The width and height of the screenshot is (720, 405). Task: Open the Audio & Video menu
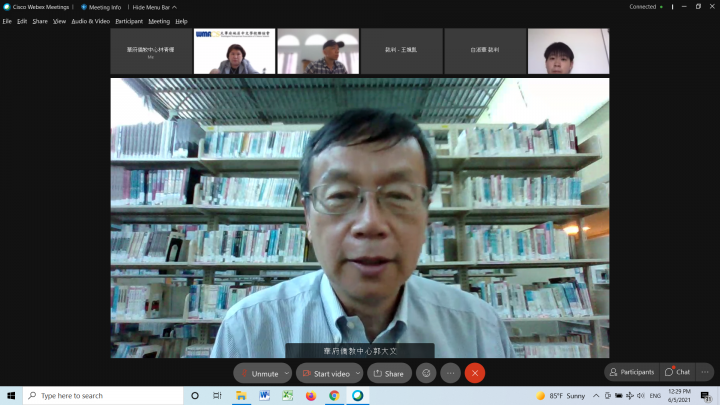90,21
